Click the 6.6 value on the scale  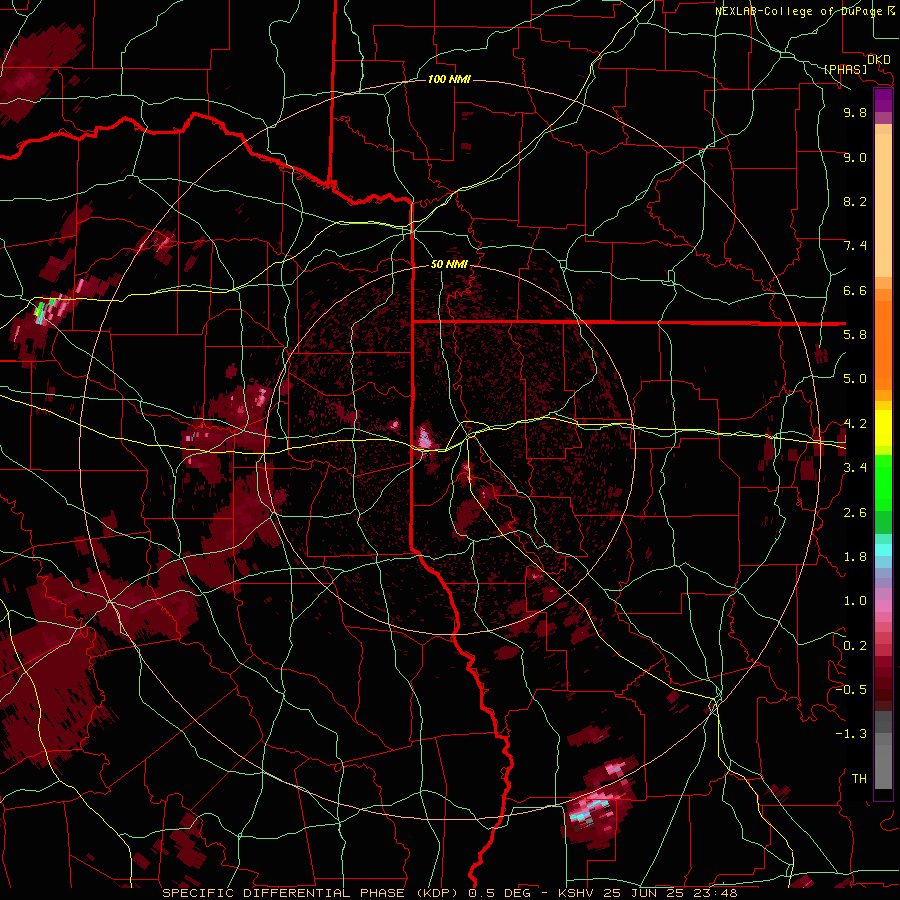855,290
